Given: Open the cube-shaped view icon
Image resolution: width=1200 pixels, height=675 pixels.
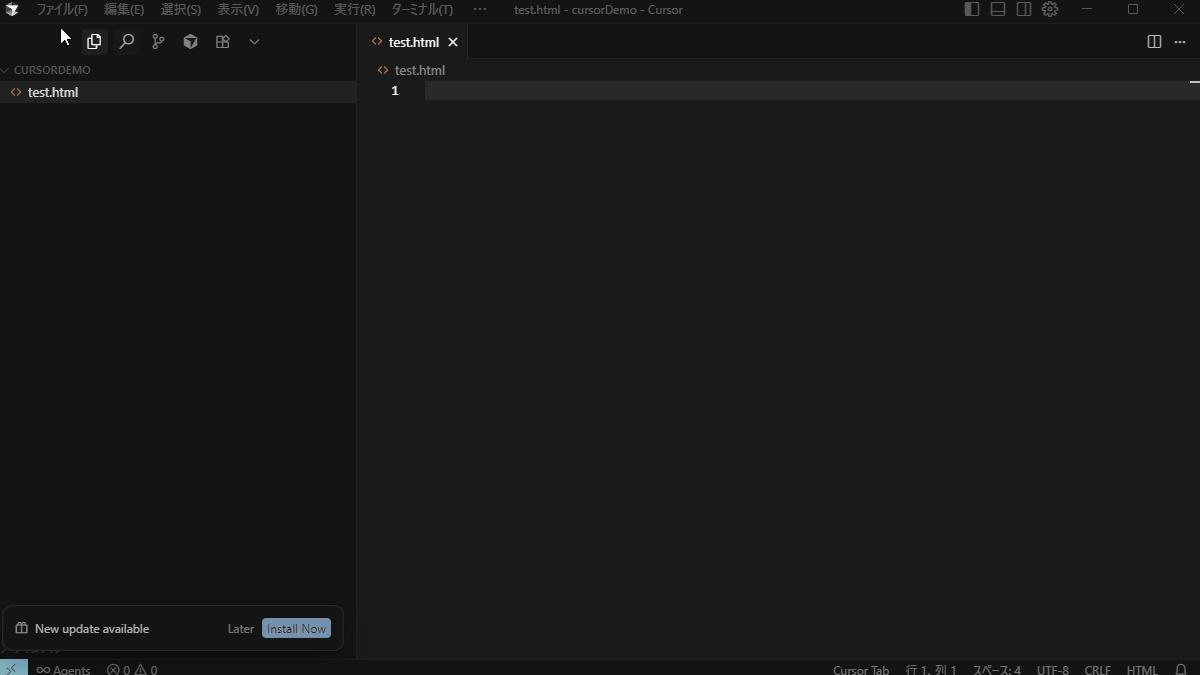Looking at the screenshot, I should click(190, 42).
